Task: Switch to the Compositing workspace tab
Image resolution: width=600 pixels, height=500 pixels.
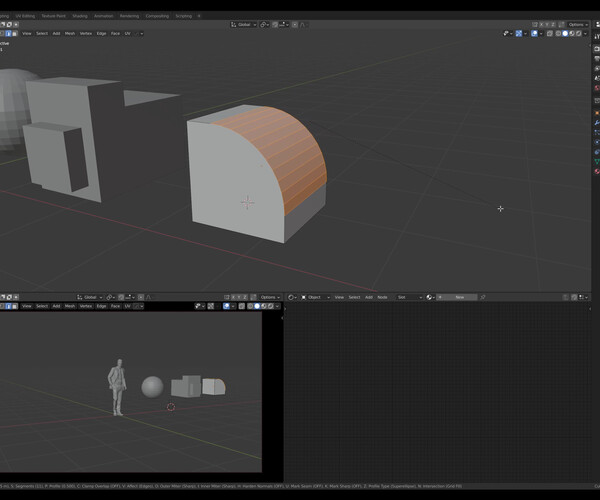Action: point(157,16)
